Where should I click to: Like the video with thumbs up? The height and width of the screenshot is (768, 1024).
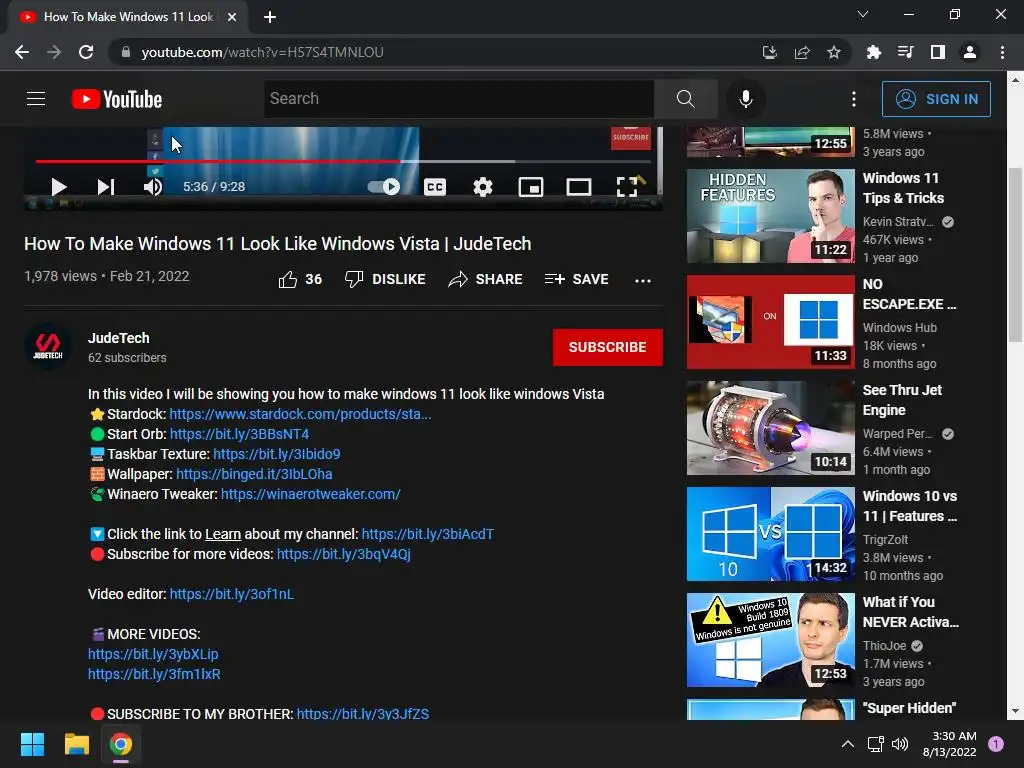[x=300, y=280]
